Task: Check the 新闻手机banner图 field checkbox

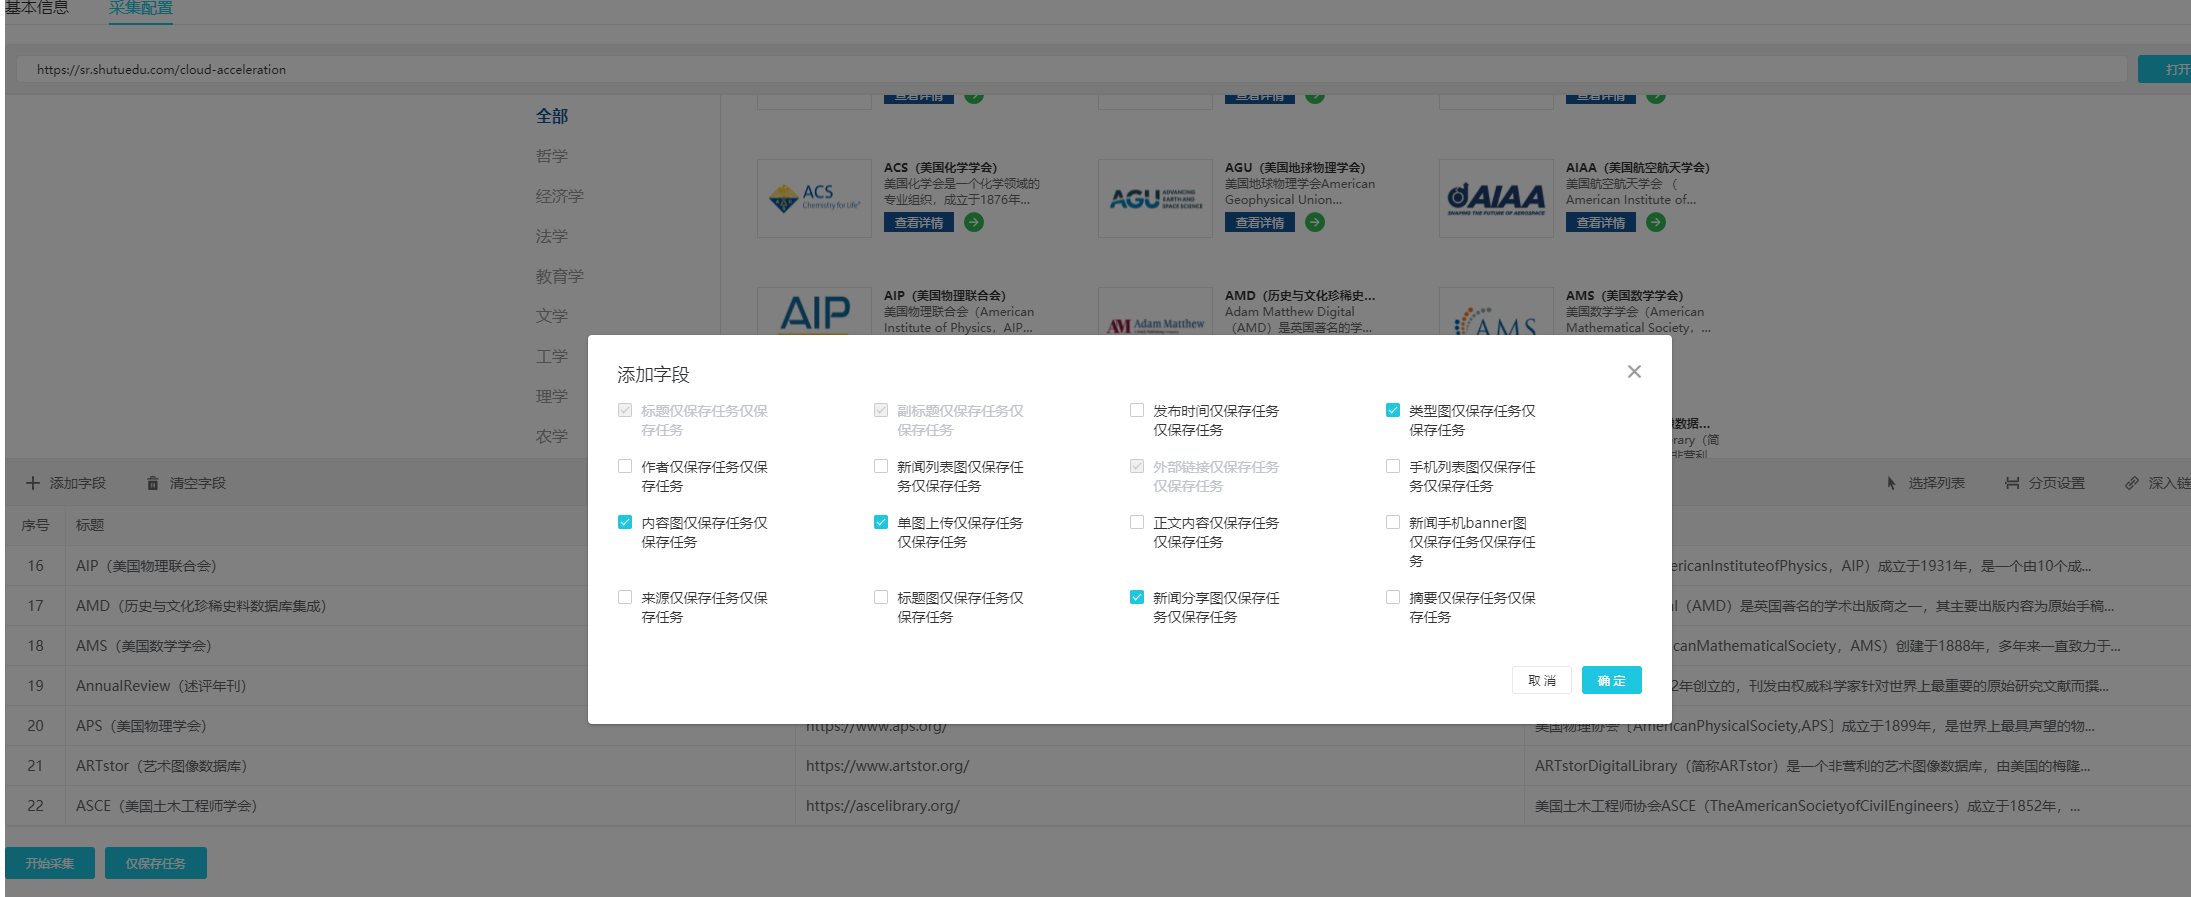Action: point(1393,522)
